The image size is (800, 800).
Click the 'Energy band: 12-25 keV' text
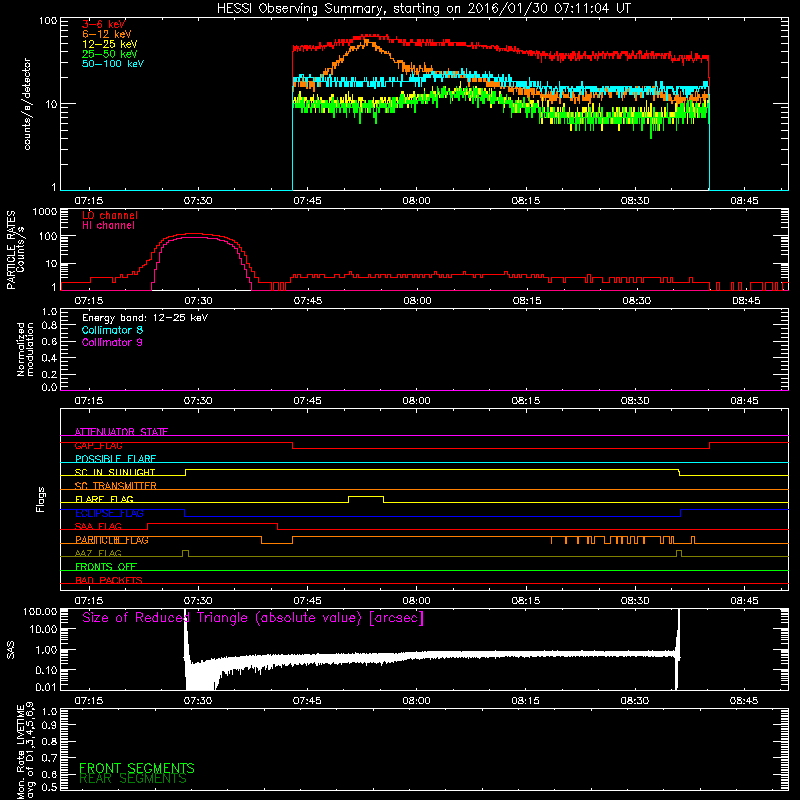145,318
